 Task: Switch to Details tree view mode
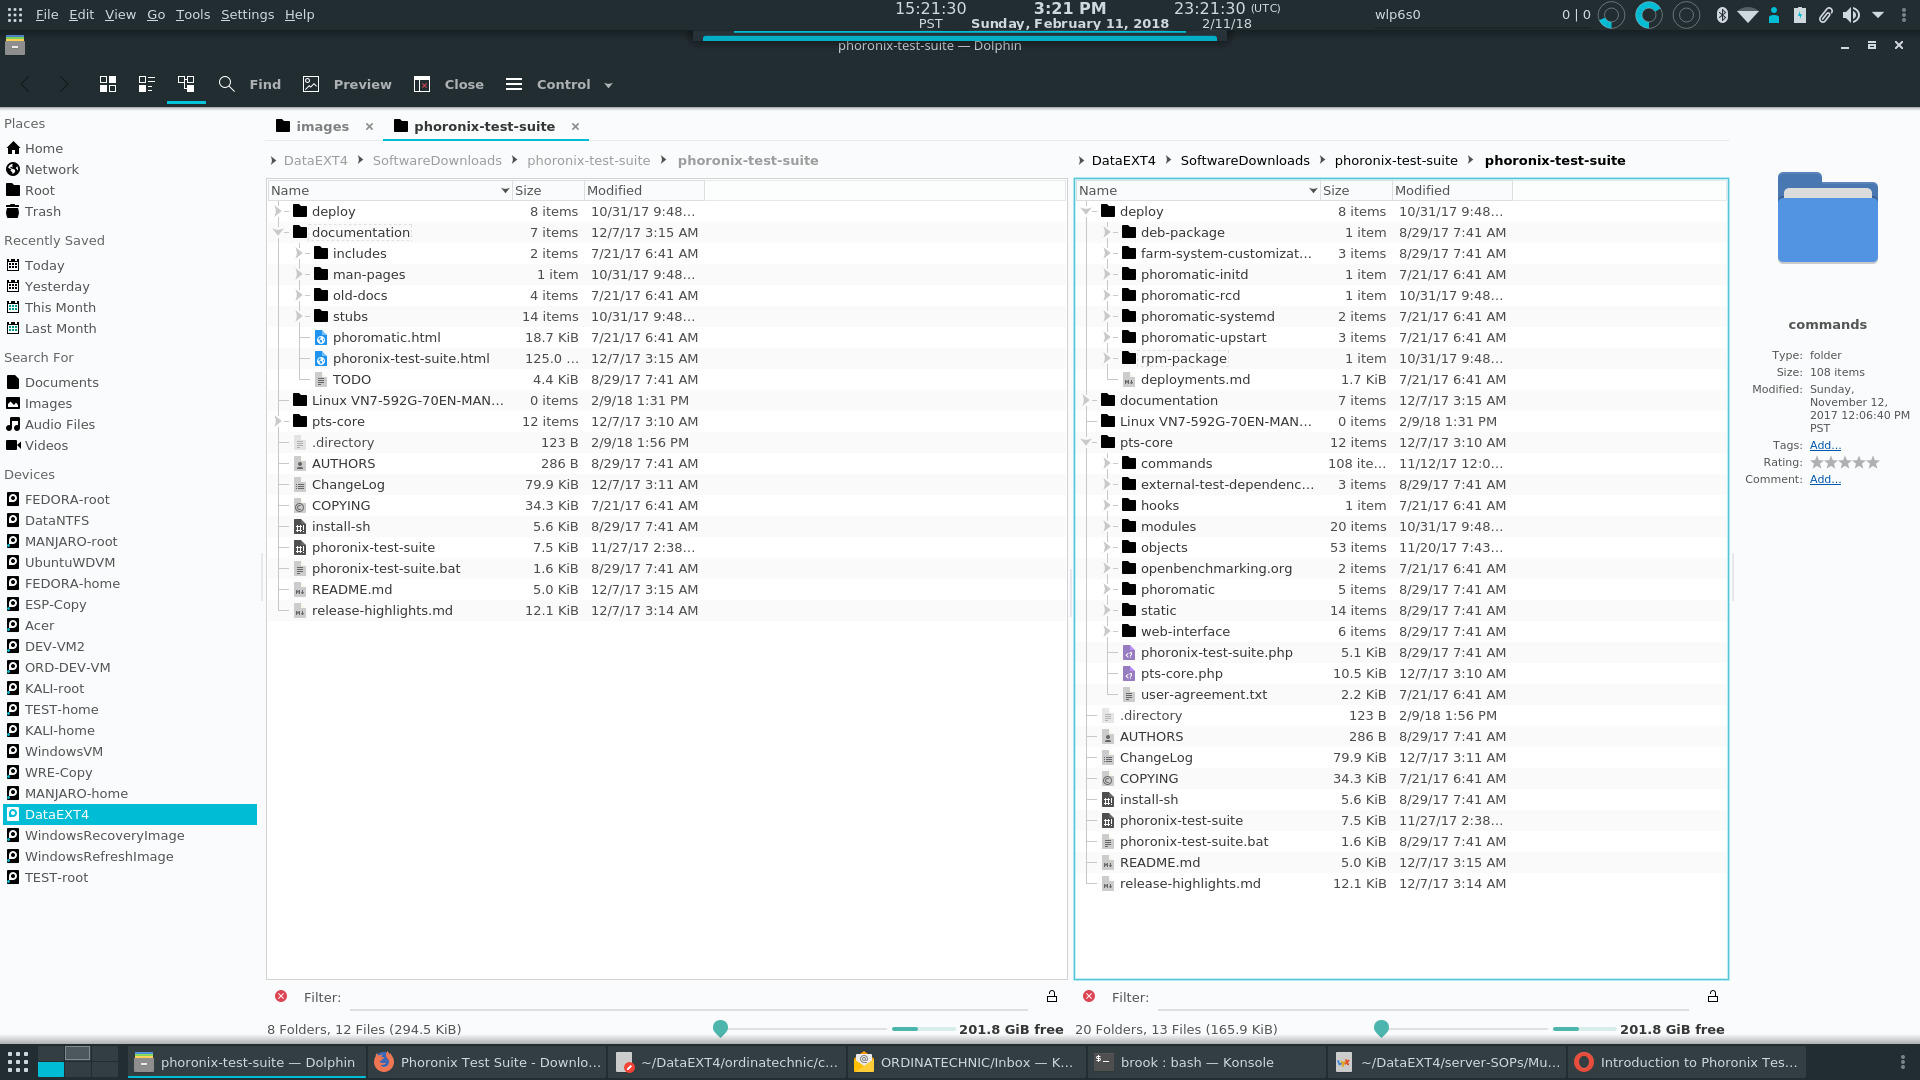click(186, 84)
